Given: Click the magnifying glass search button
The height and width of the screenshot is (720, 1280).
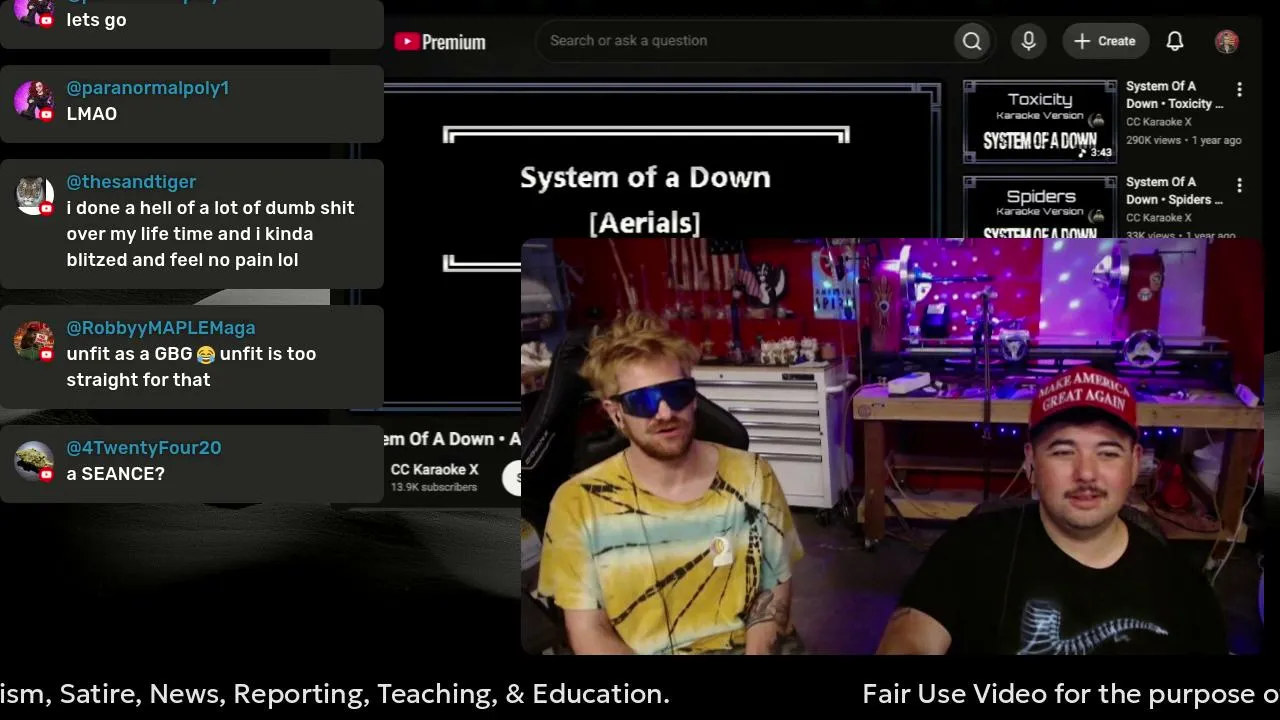Looking at the screenshot, I should pos(972,41).
